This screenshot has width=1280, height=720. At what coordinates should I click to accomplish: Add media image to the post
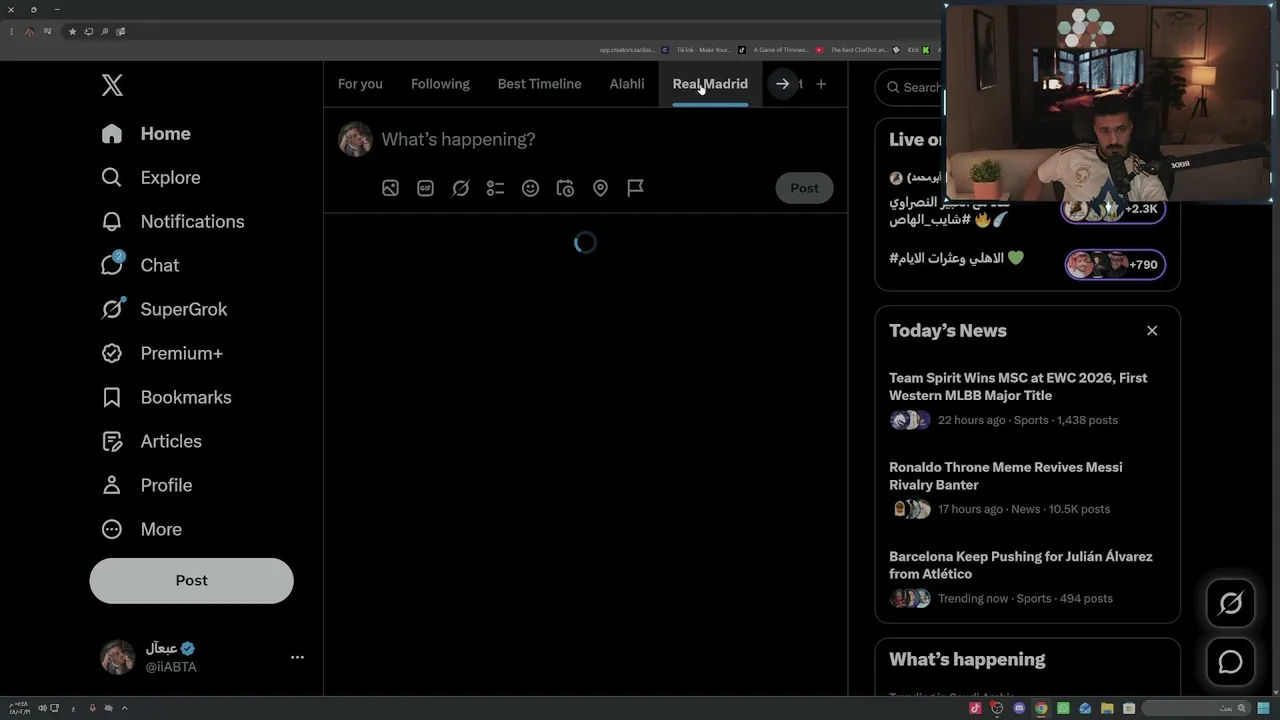(390, 188)
